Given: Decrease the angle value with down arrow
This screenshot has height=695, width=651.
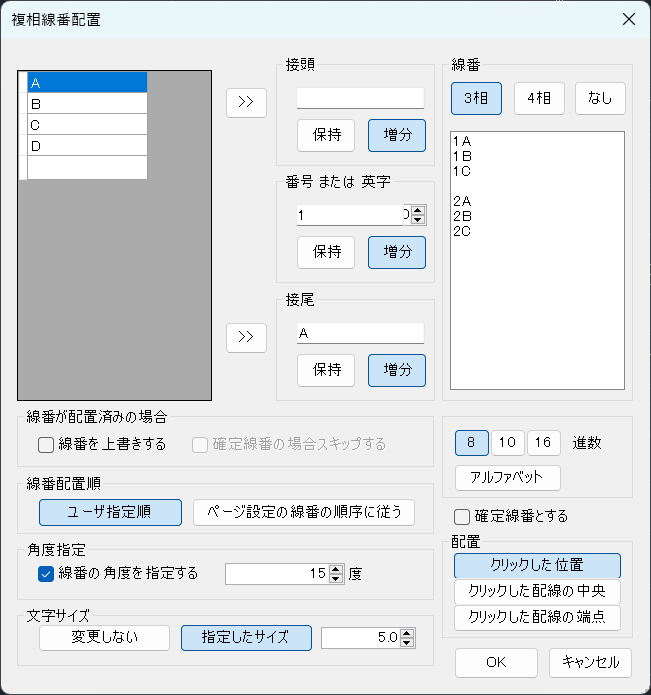Looking at the screenshot, I should (x=336, y=578).
